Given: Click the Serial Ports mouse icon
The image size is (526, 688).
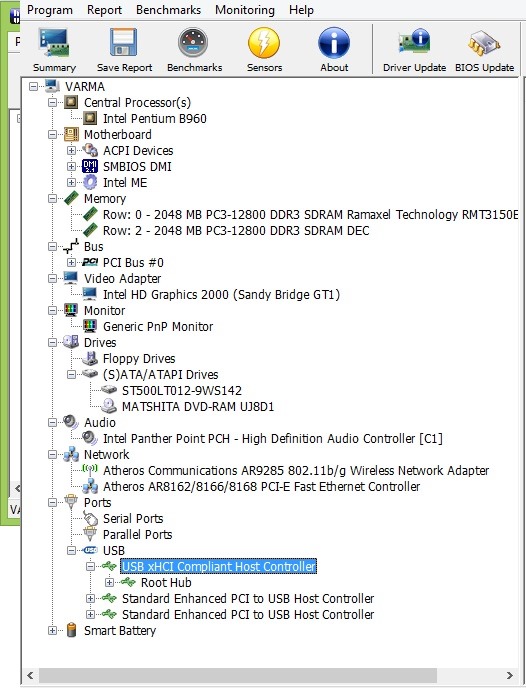Looking at the screenshot, I should 90,518.
